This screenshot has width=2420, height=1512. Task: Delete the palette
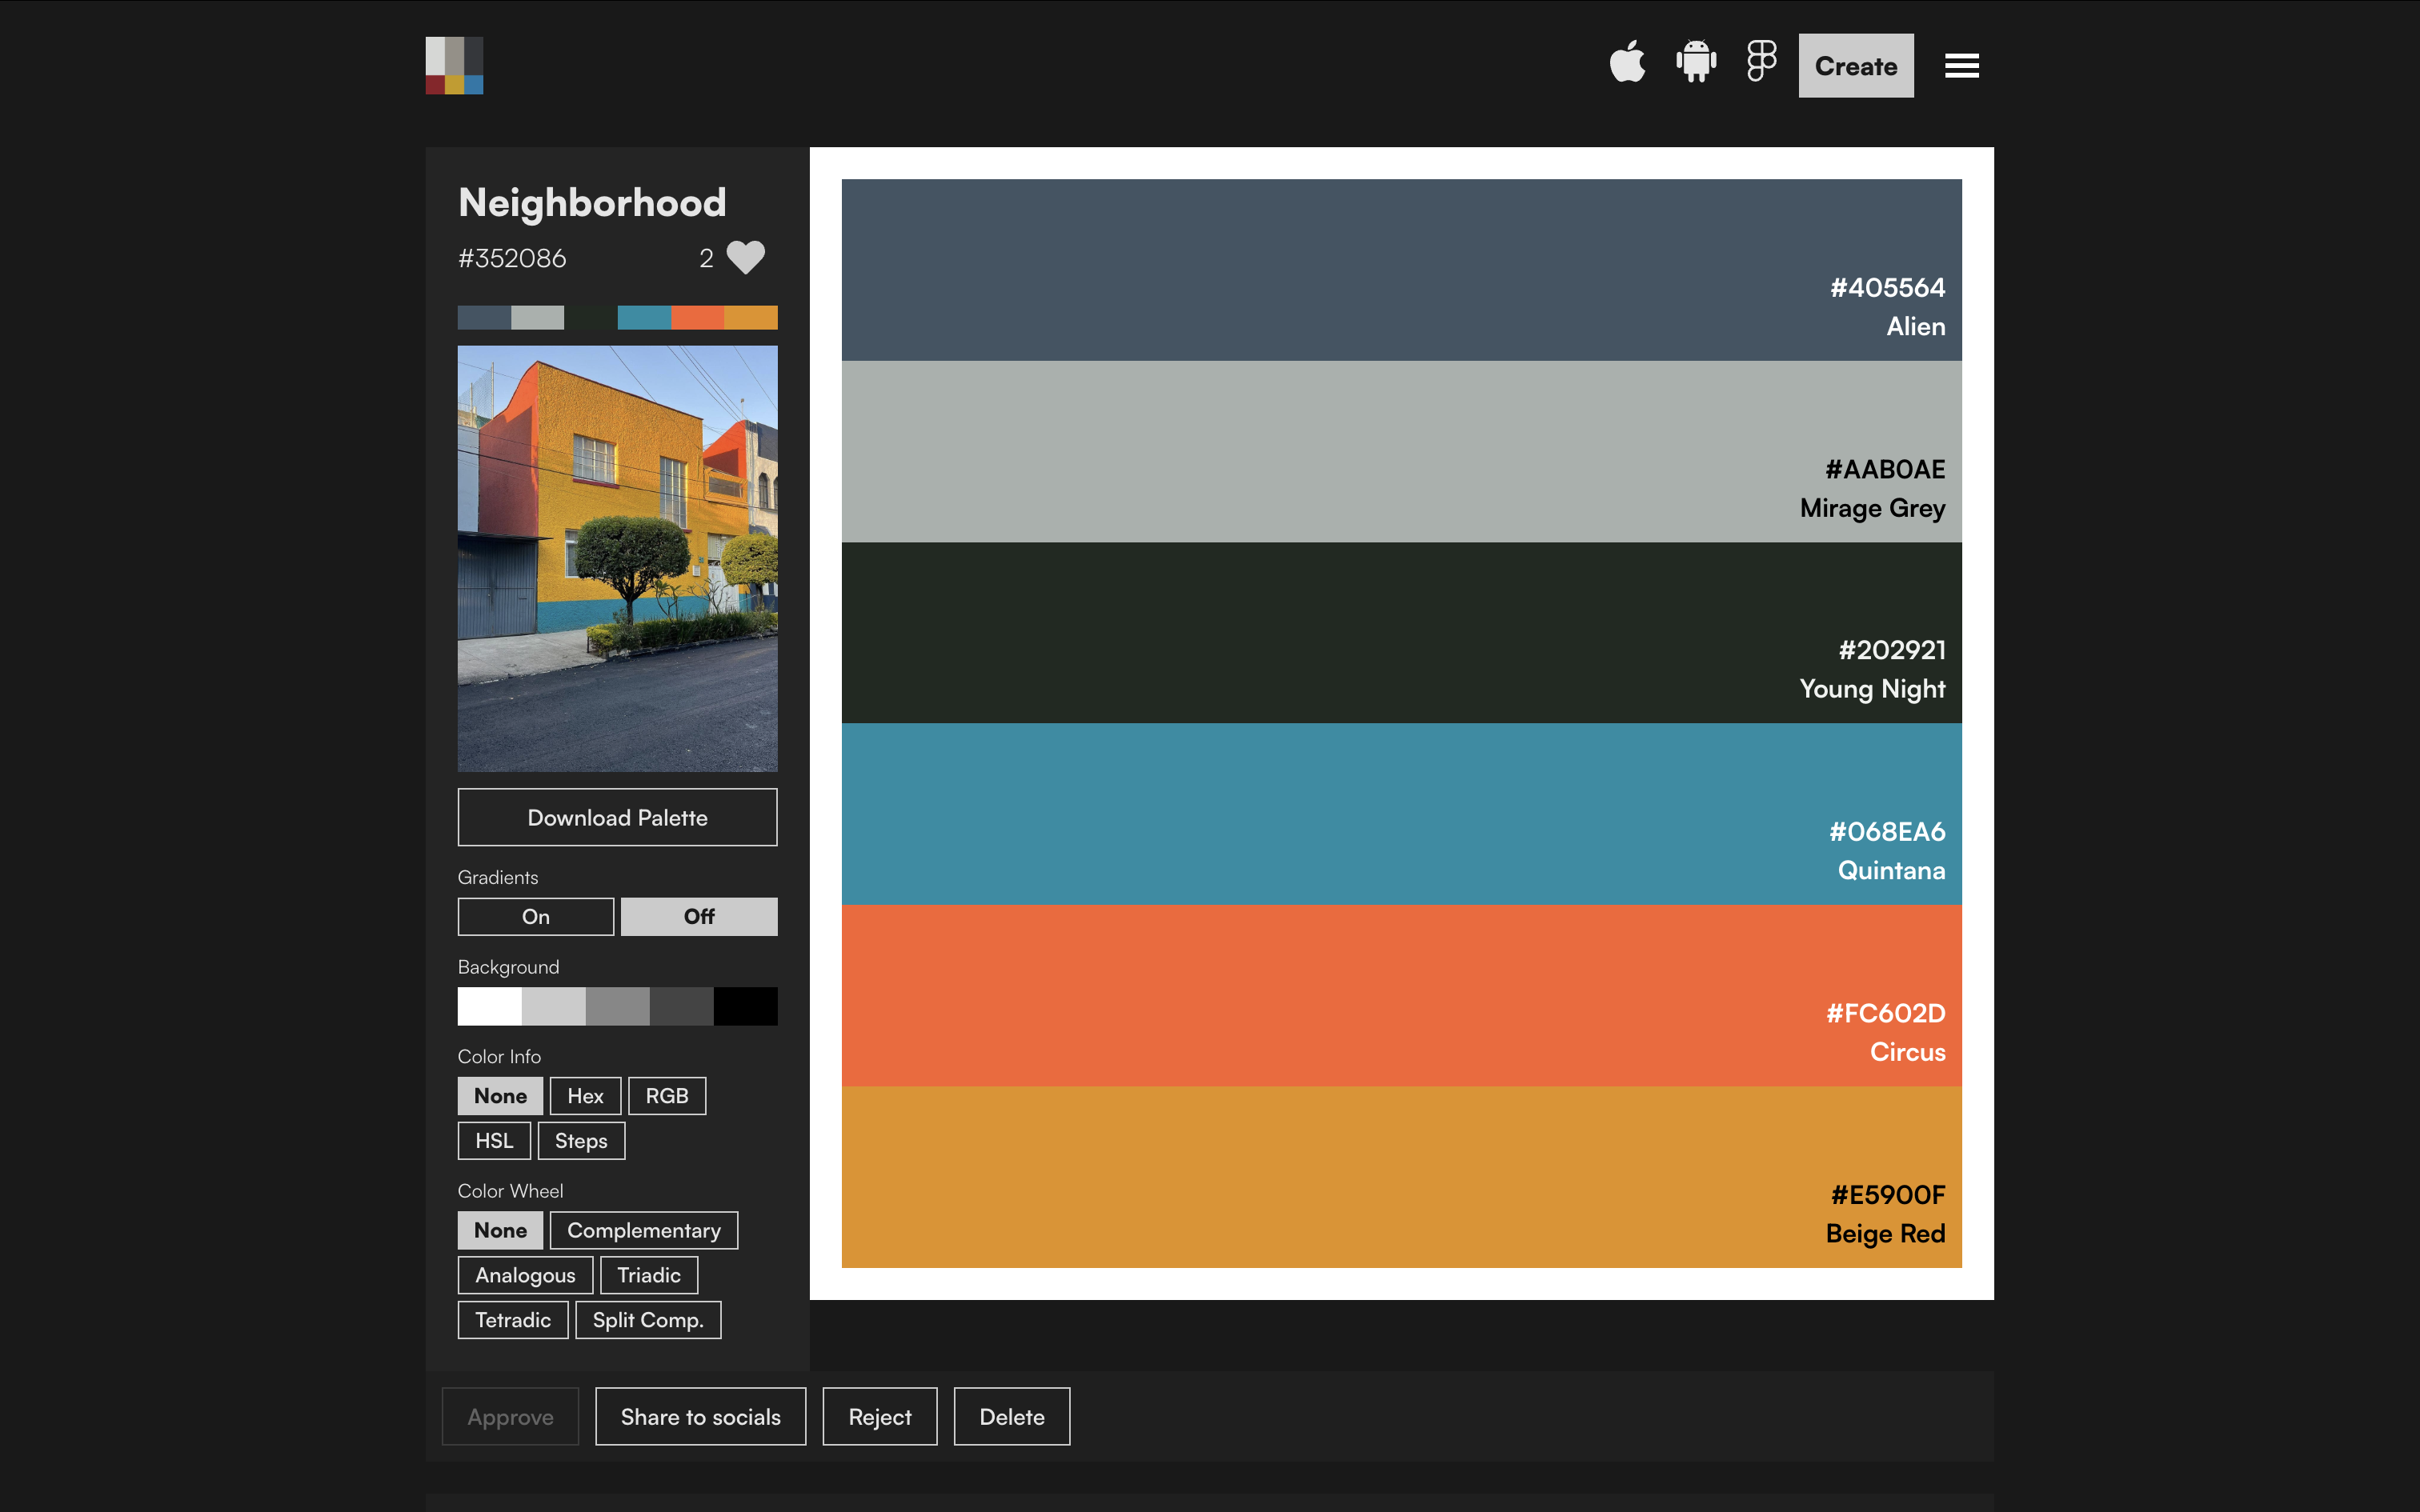[x=1011, y=1416]
